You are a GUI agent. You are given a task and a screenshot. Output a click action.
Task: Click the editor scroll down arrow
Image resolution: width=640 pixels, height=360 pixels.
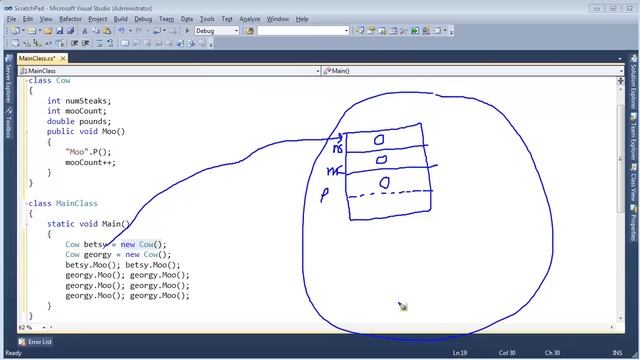click(x=620, y=318)
